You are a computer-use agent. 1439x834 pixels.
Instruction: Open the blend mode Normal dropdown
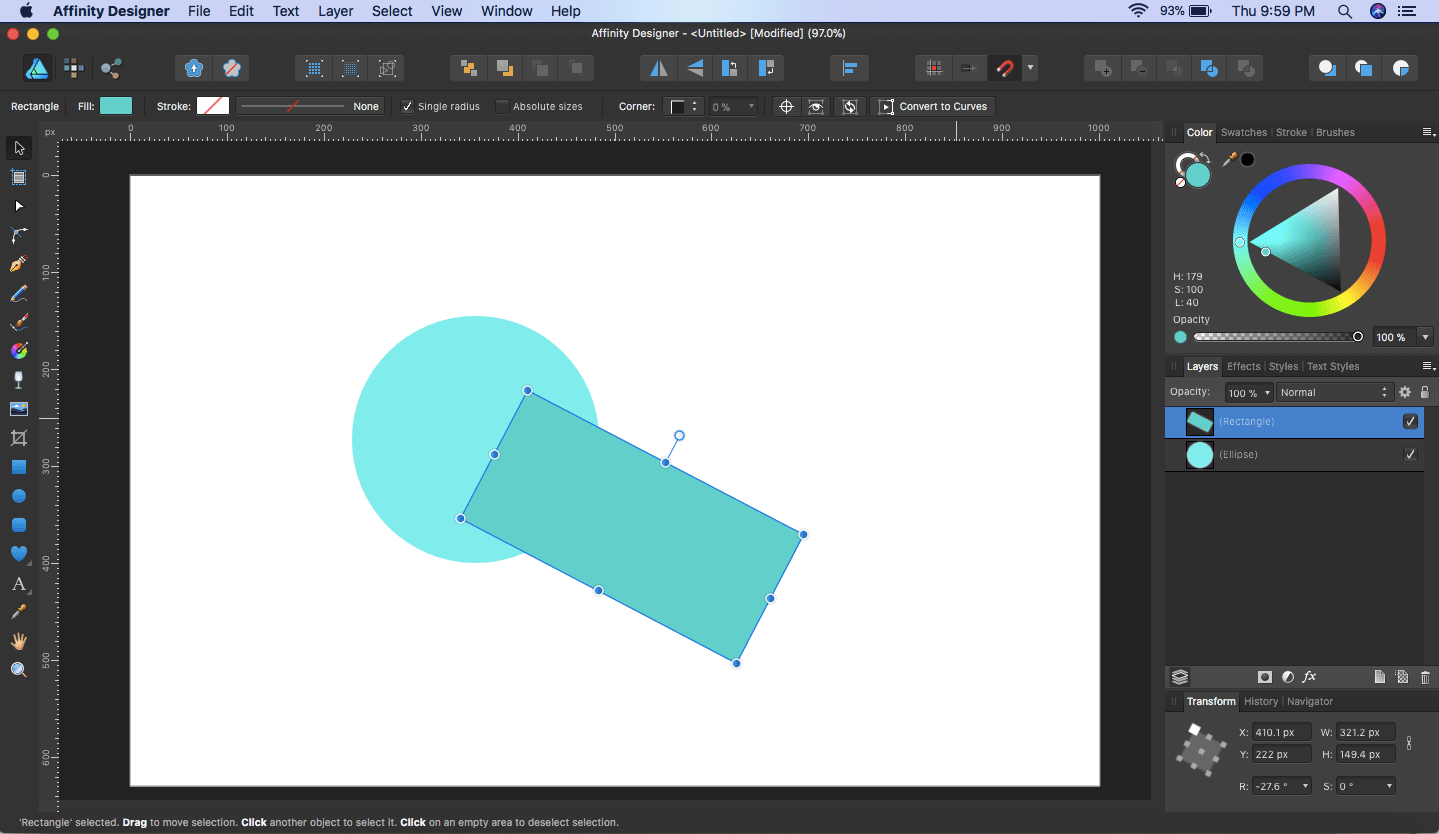(x=1334, y=392)
